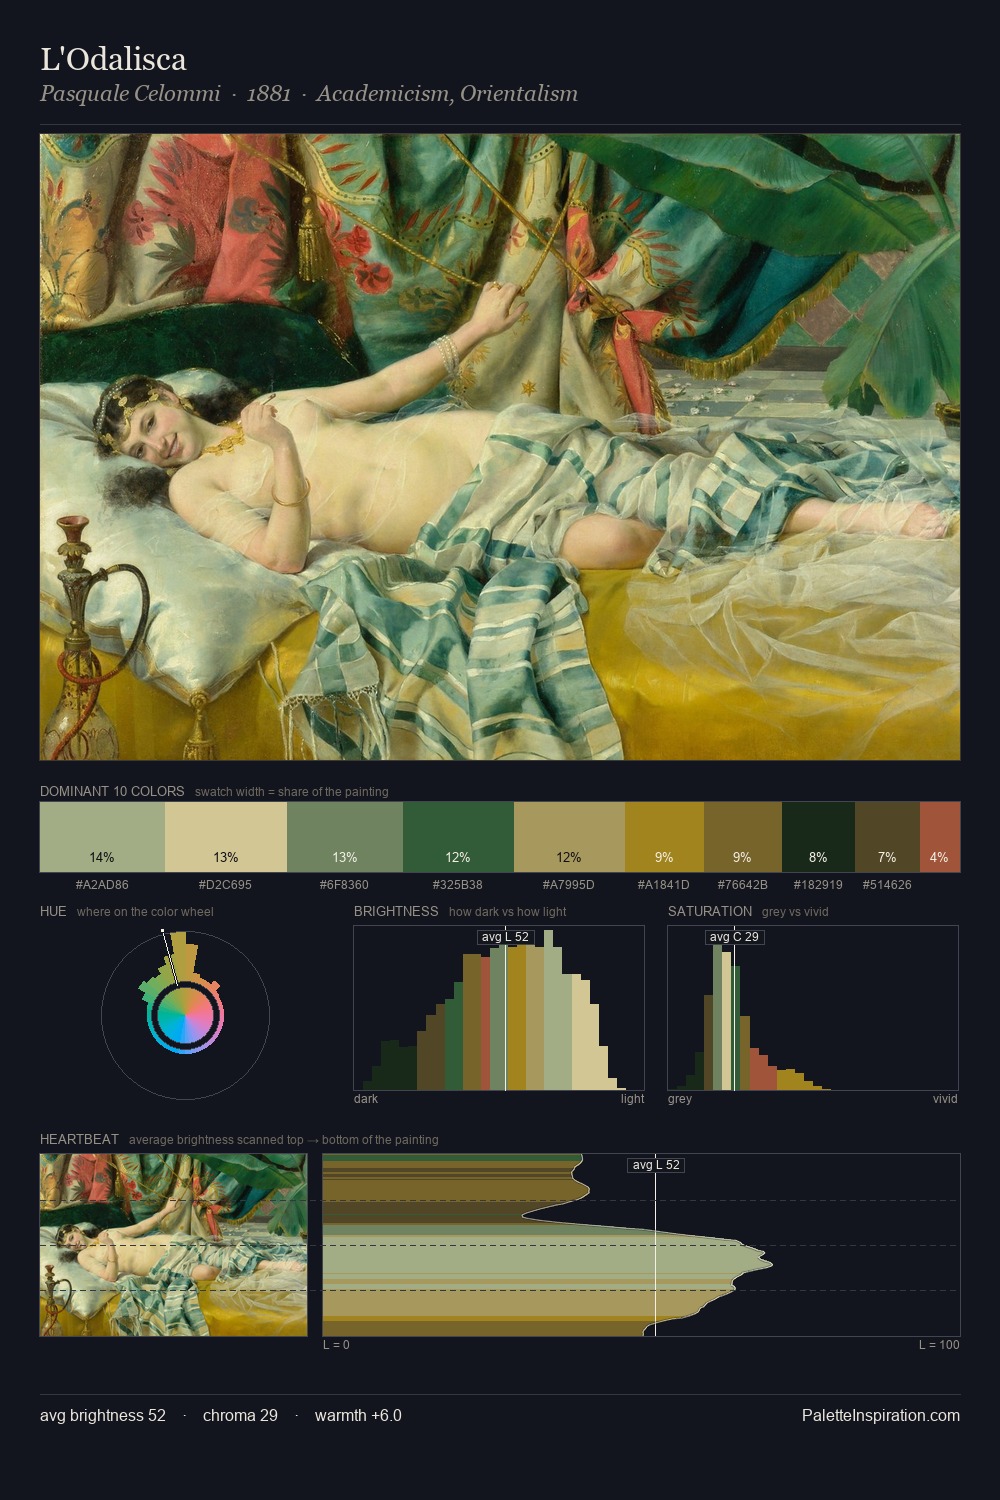Click the artist line 'Pasquale Celommi · 1881'
This screenshot has height=1500, width=1000.
point(165,94)
